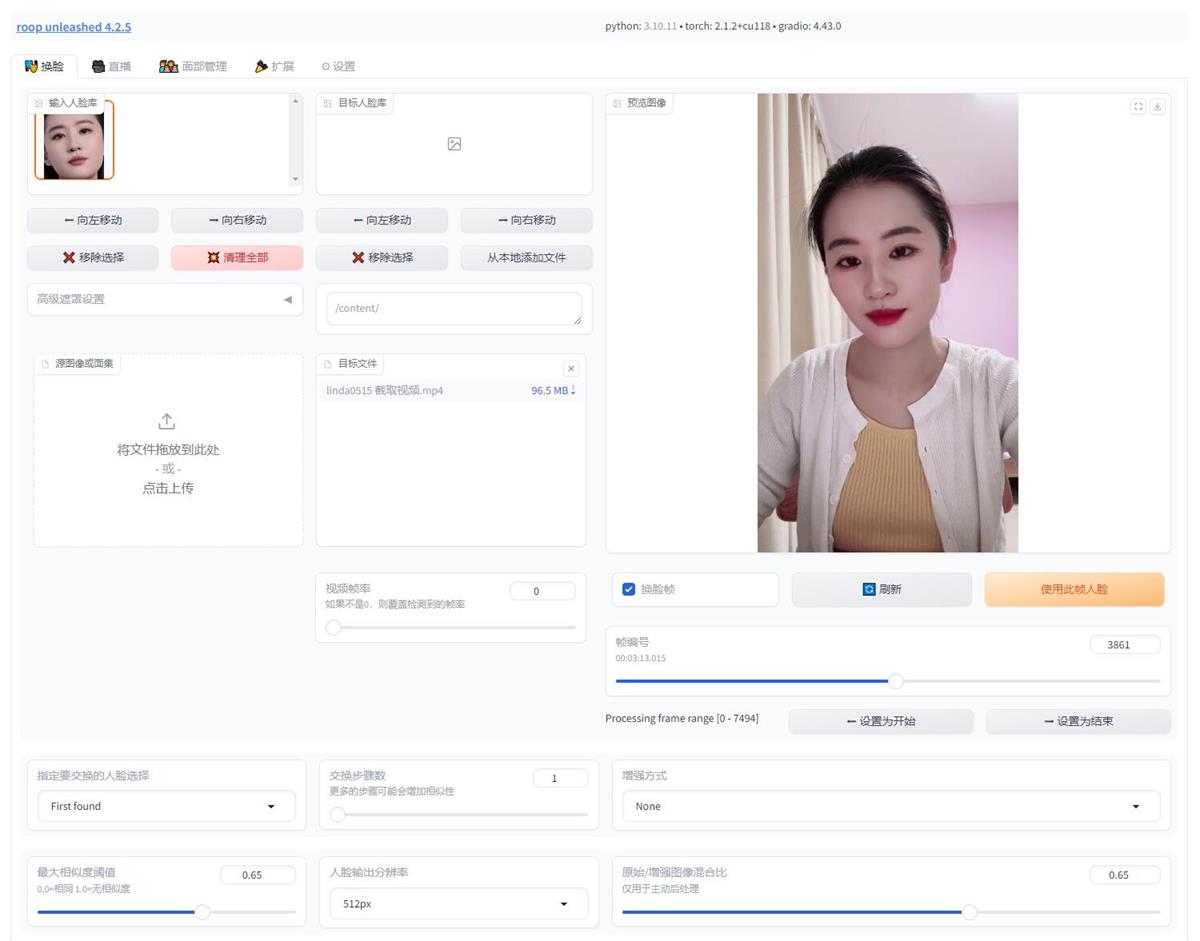Click the target faces image placeholder icon
The height and width of the screenshot is (941, 1200).
(454, 144)
